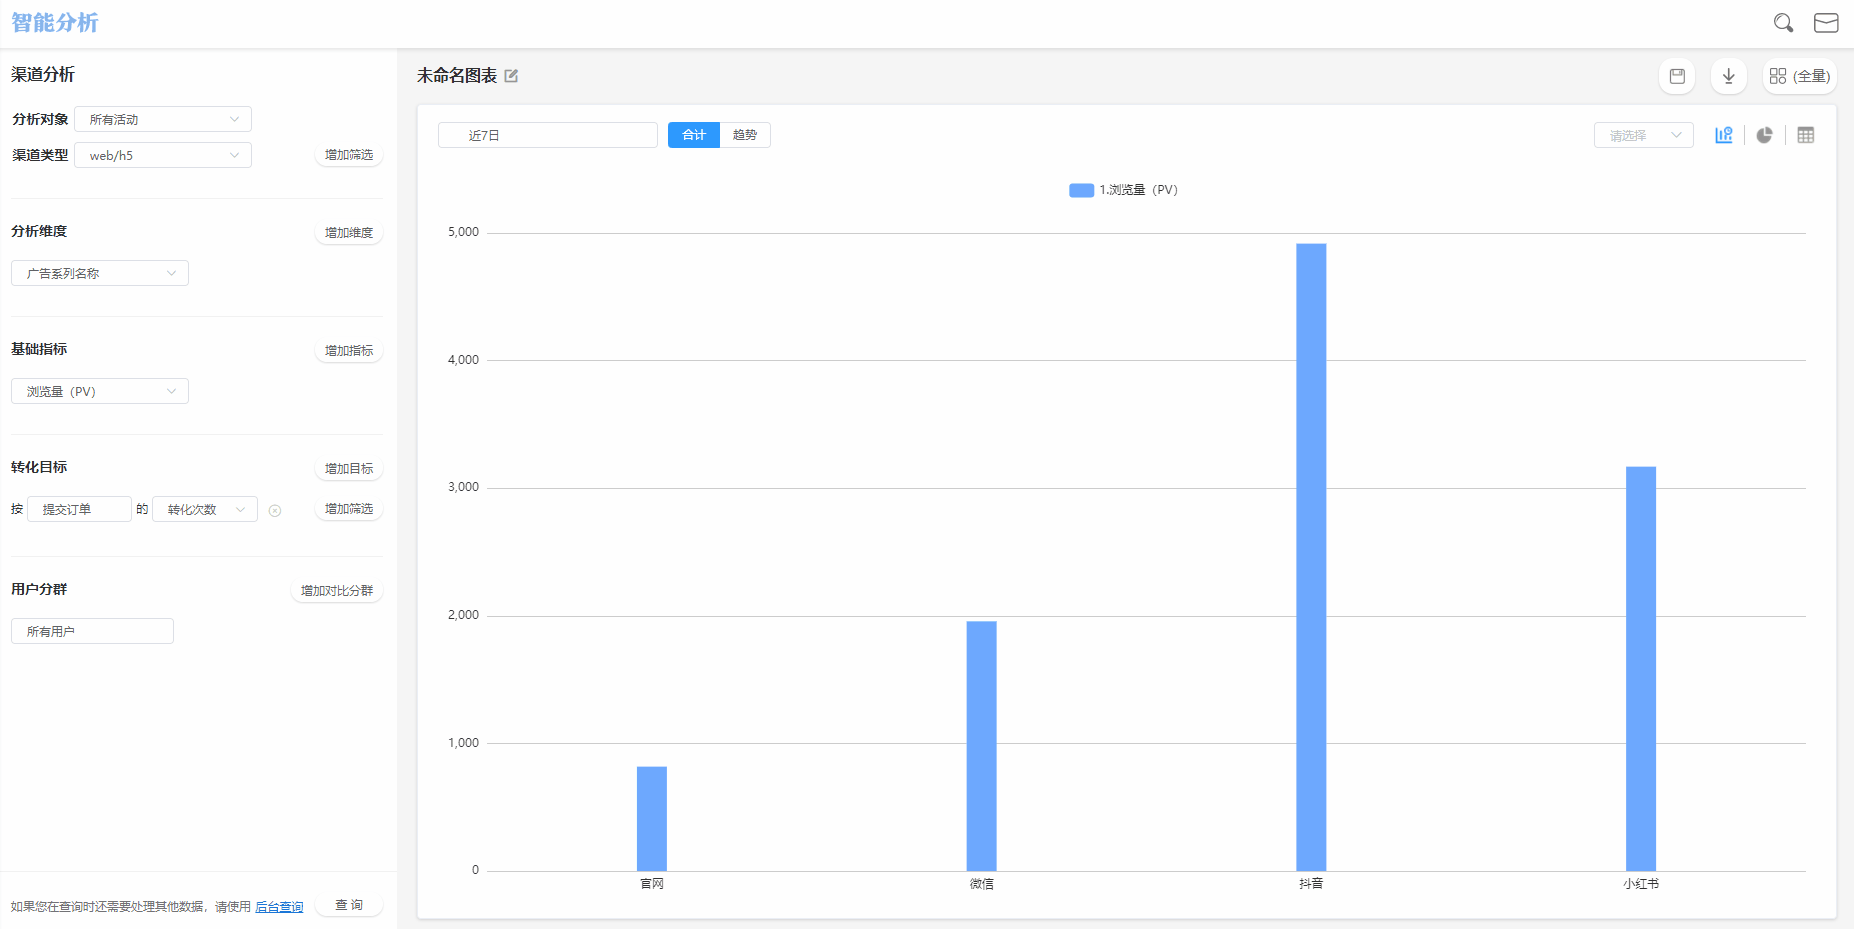1854x929 pixels.
Task: Click the download arrow icon
Action: tap(1728, 76)
